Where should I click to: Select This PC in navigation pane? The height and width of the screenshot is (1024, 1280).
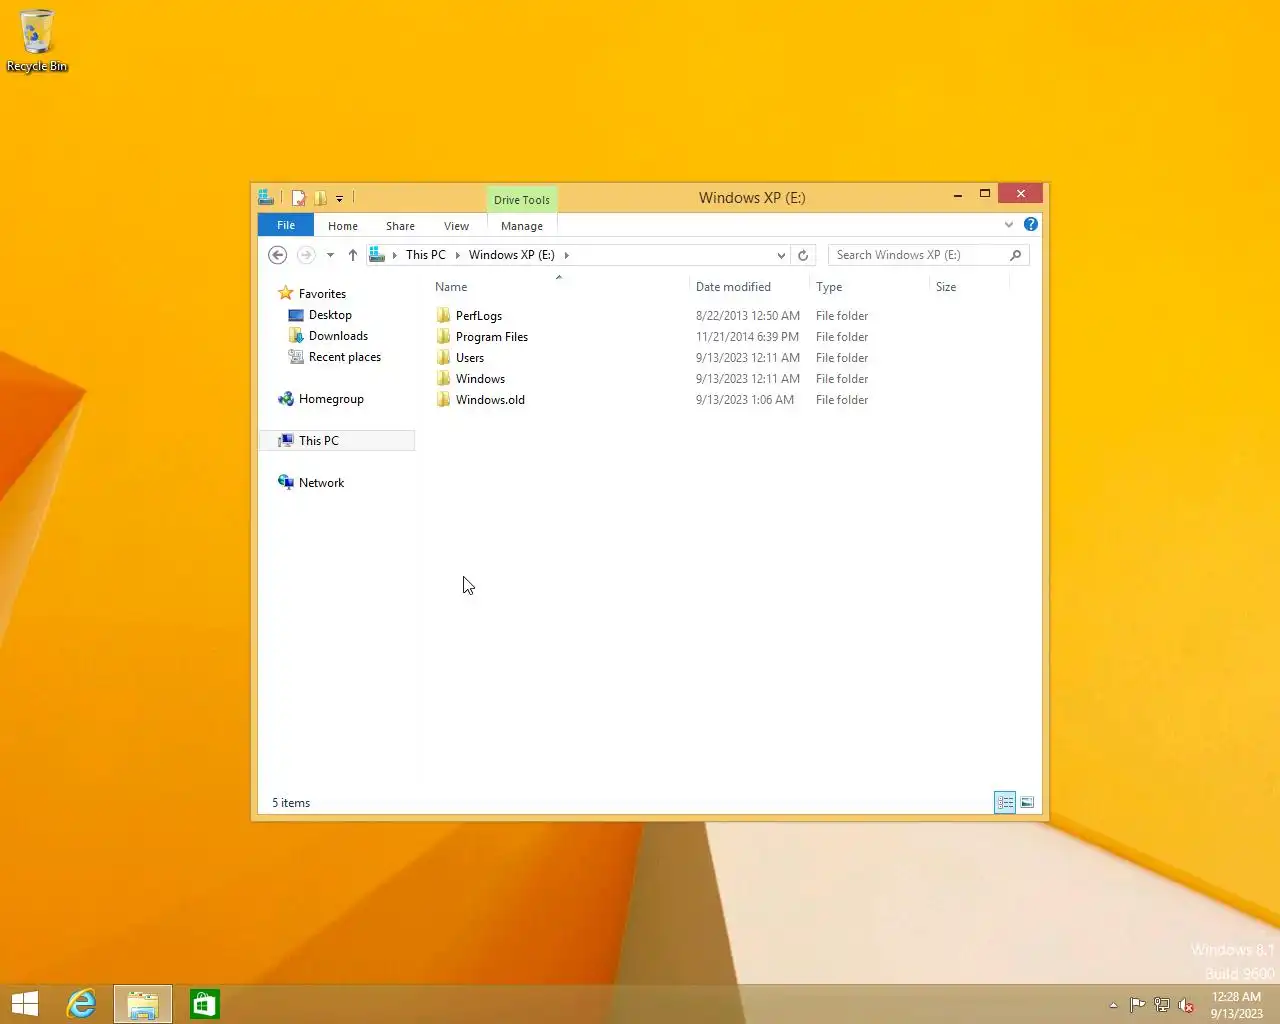[x=337, y=441]
